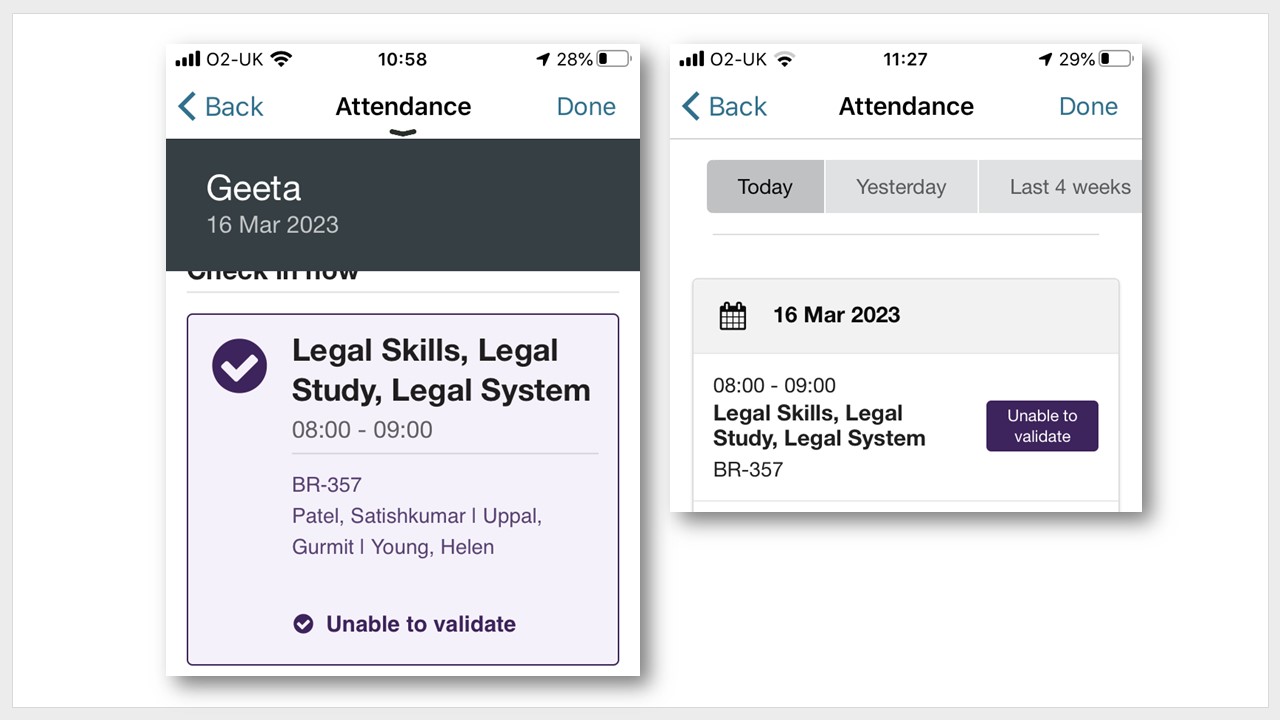1280x720 pixels.
Task: Click small check icon beside Unable to validate
Action: (303, 624)
